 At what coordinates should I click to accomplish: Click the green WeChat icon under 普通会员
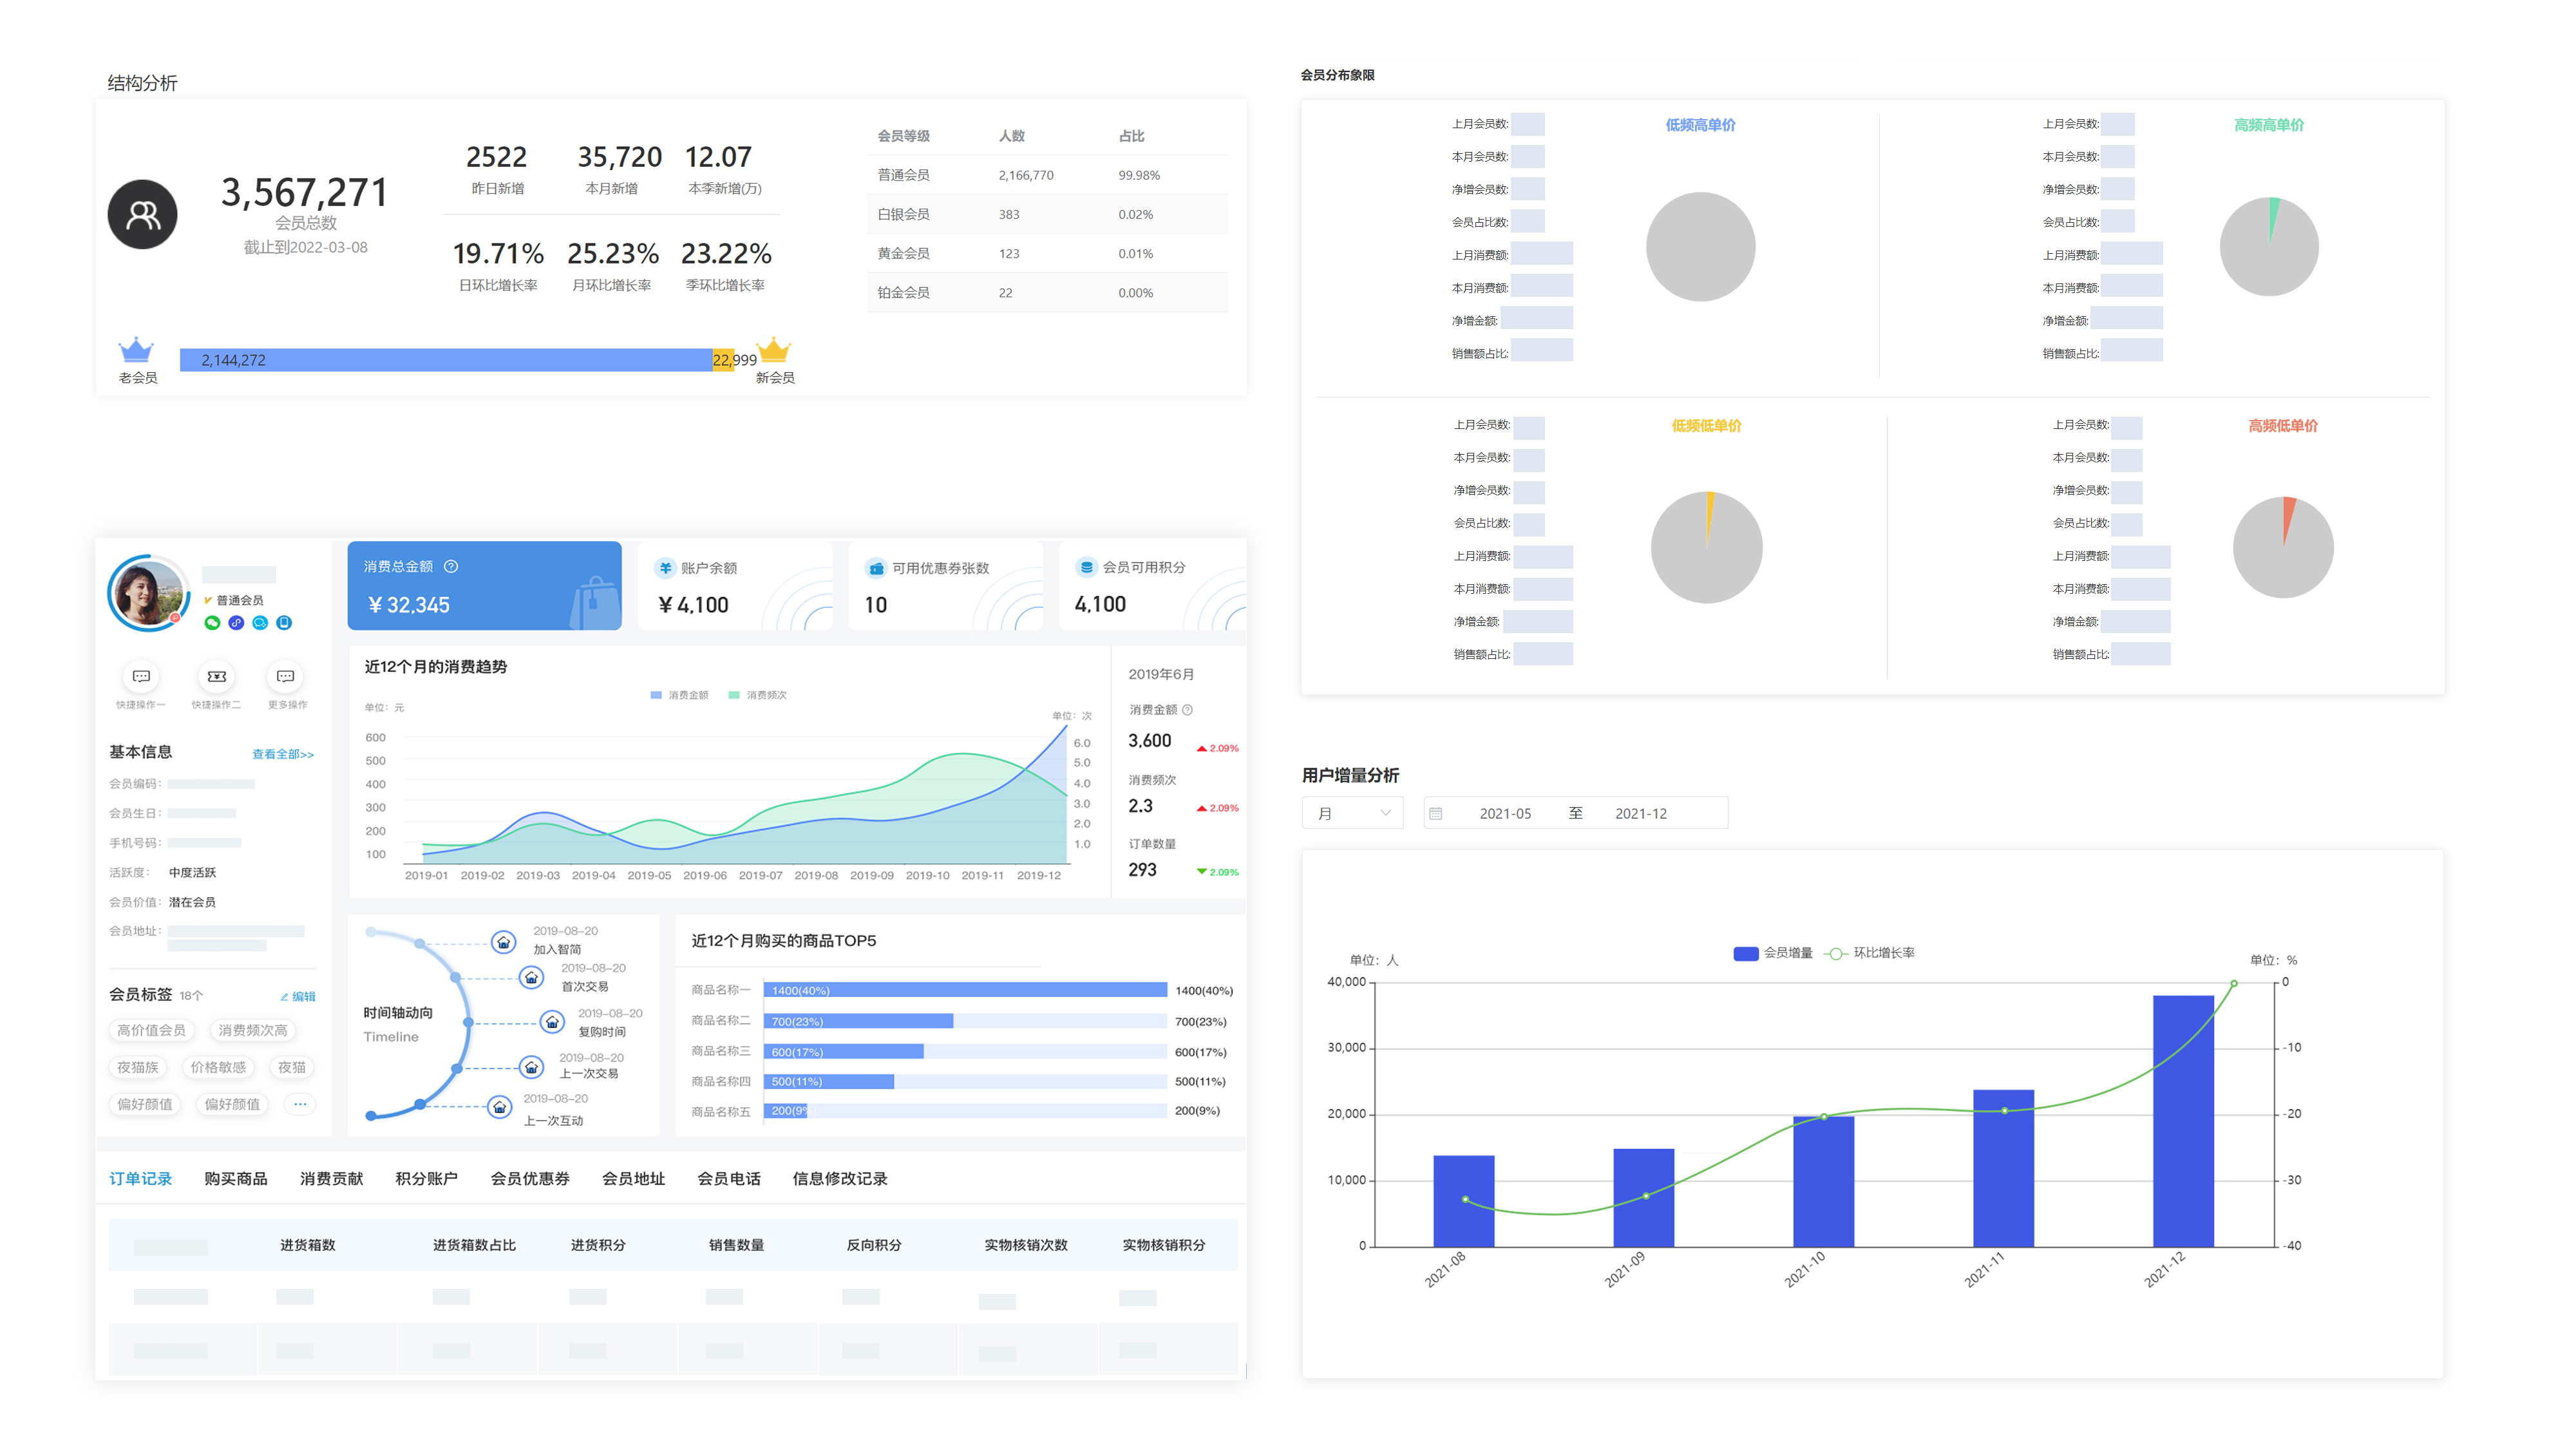212,623
